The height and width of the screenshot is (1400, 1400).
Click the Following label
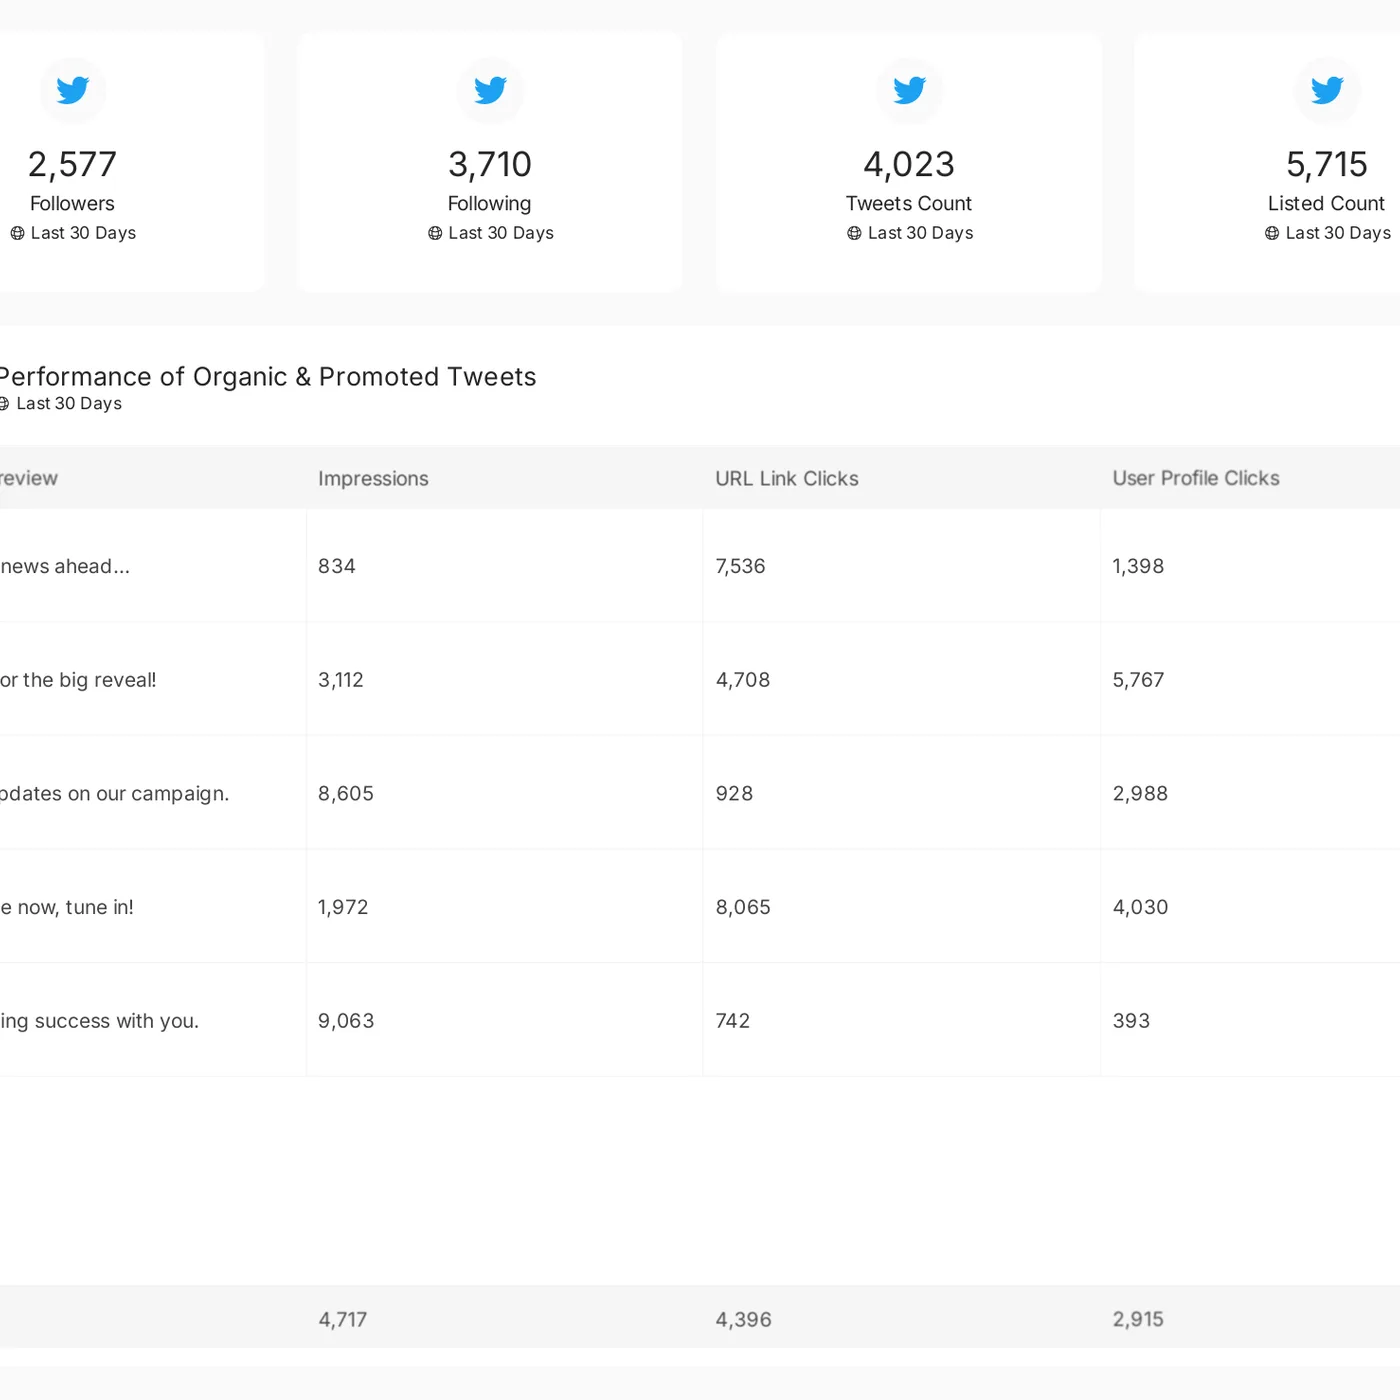(490, 204)
